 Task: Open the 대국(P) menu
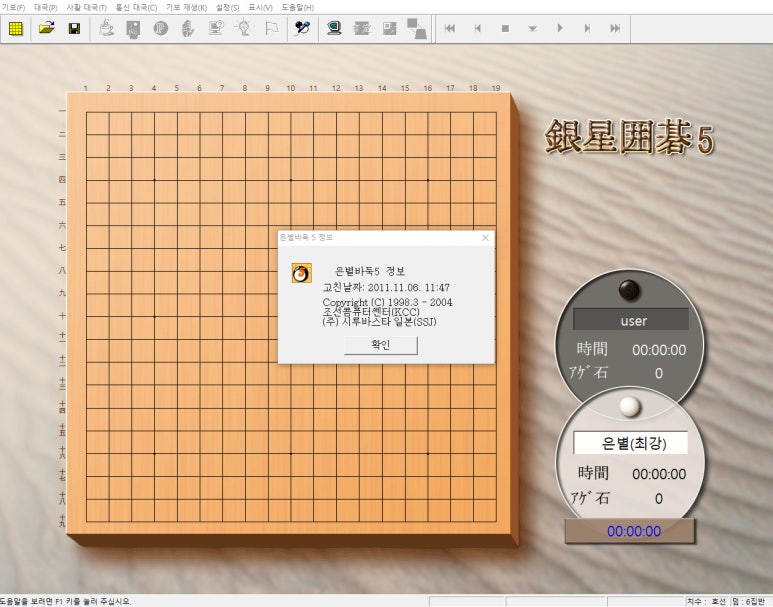[45, 7]
